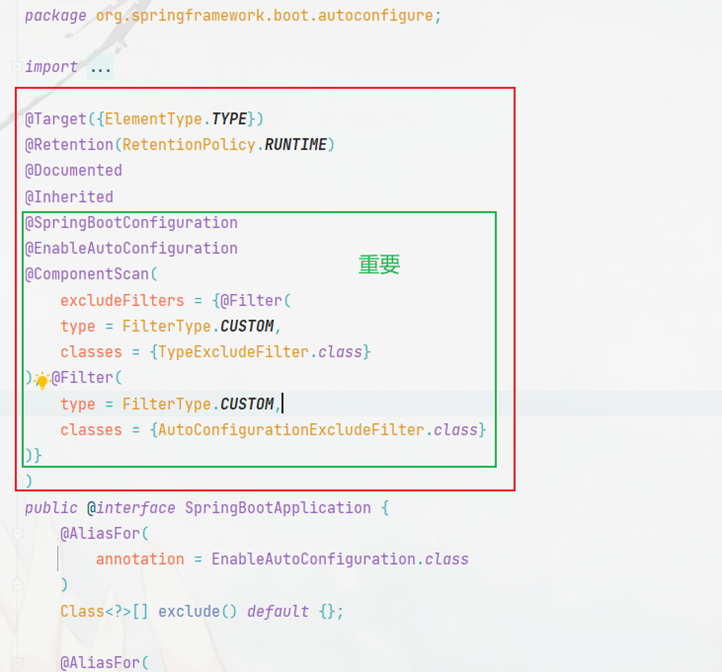The width and height of the screenshot is (722, 672).
Task: Click the '@interface' keyword
Action: coord(131,508)
